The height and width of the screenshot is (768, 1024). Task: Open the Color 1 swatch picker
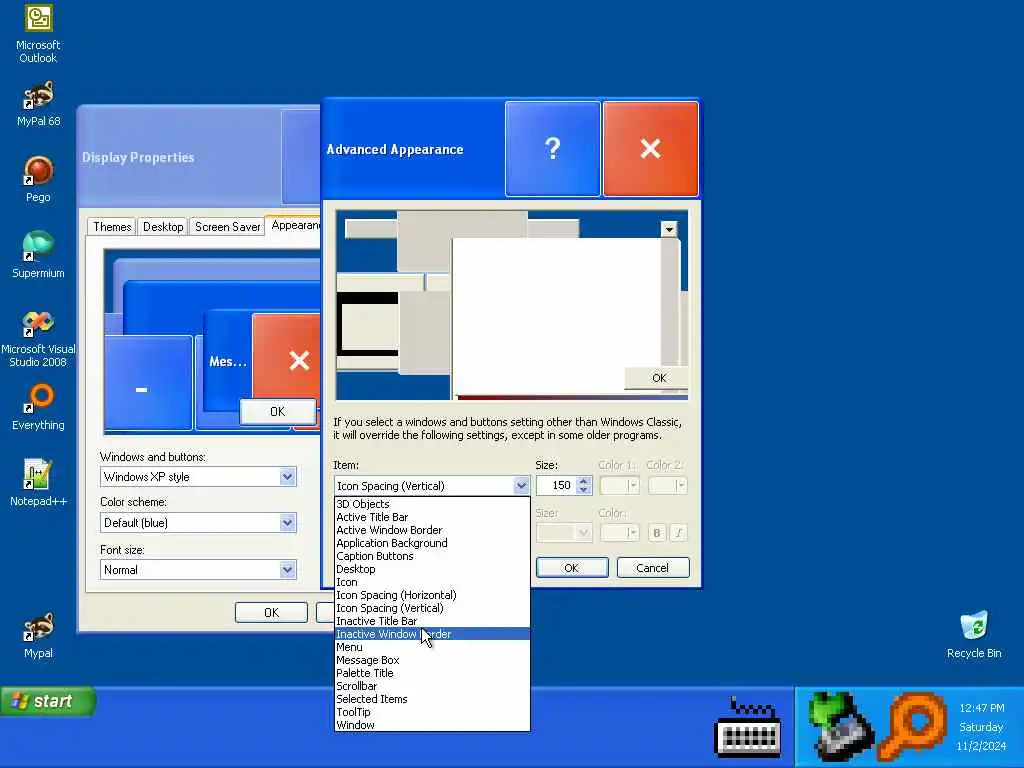[619, 485]
